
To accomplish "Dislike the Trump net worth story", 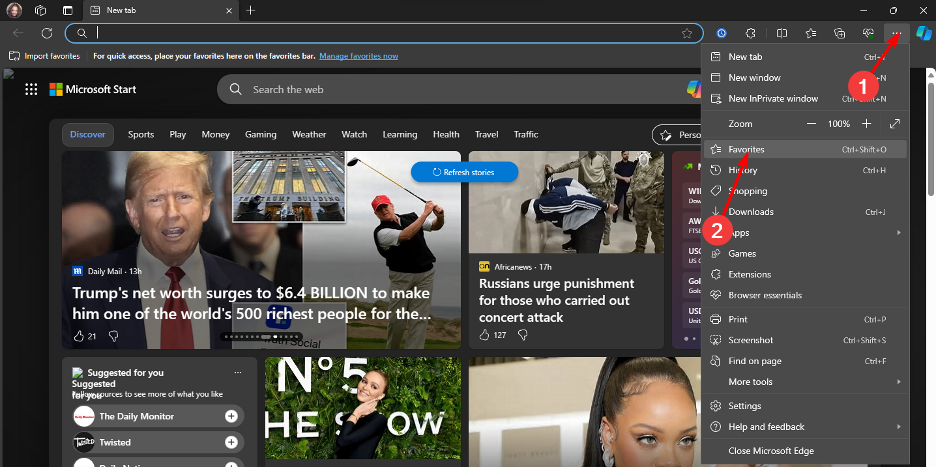I will coord(113,336).
